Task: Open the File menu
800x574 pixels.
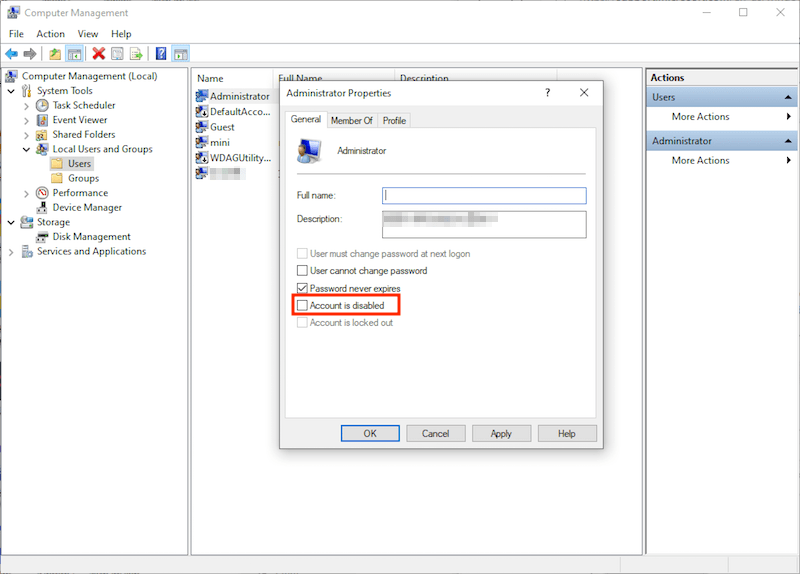Action: pyautogui.click(x=16, y=34)
